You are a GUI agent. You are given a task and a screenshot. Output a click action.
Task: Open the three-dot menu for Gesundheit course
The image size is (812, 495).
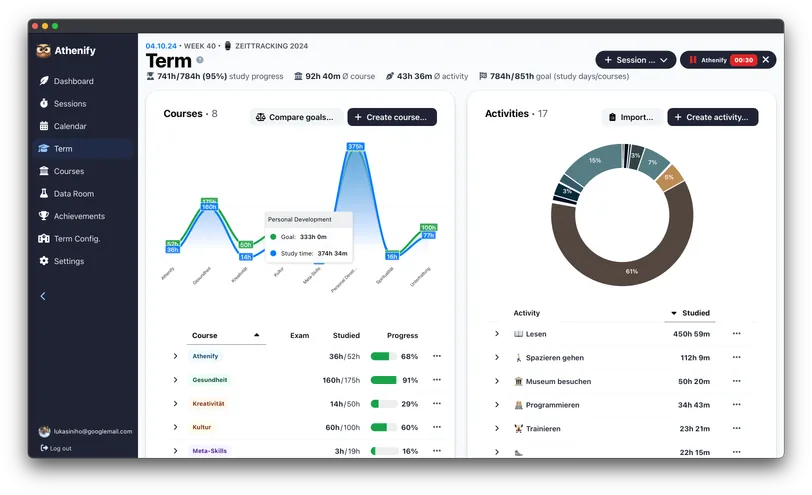coord(436,380)
